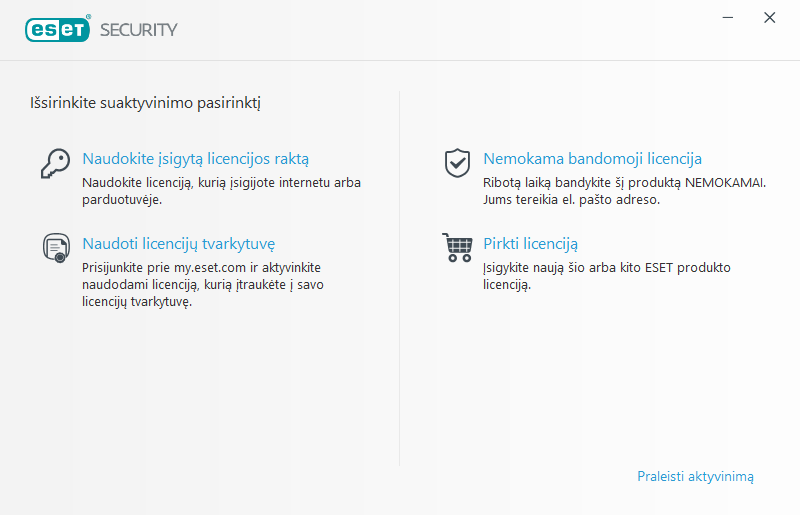Choose "Nemokama bandomoji licencija" free trial
This screenshot has height=515, width=800.
pos(592,158)
